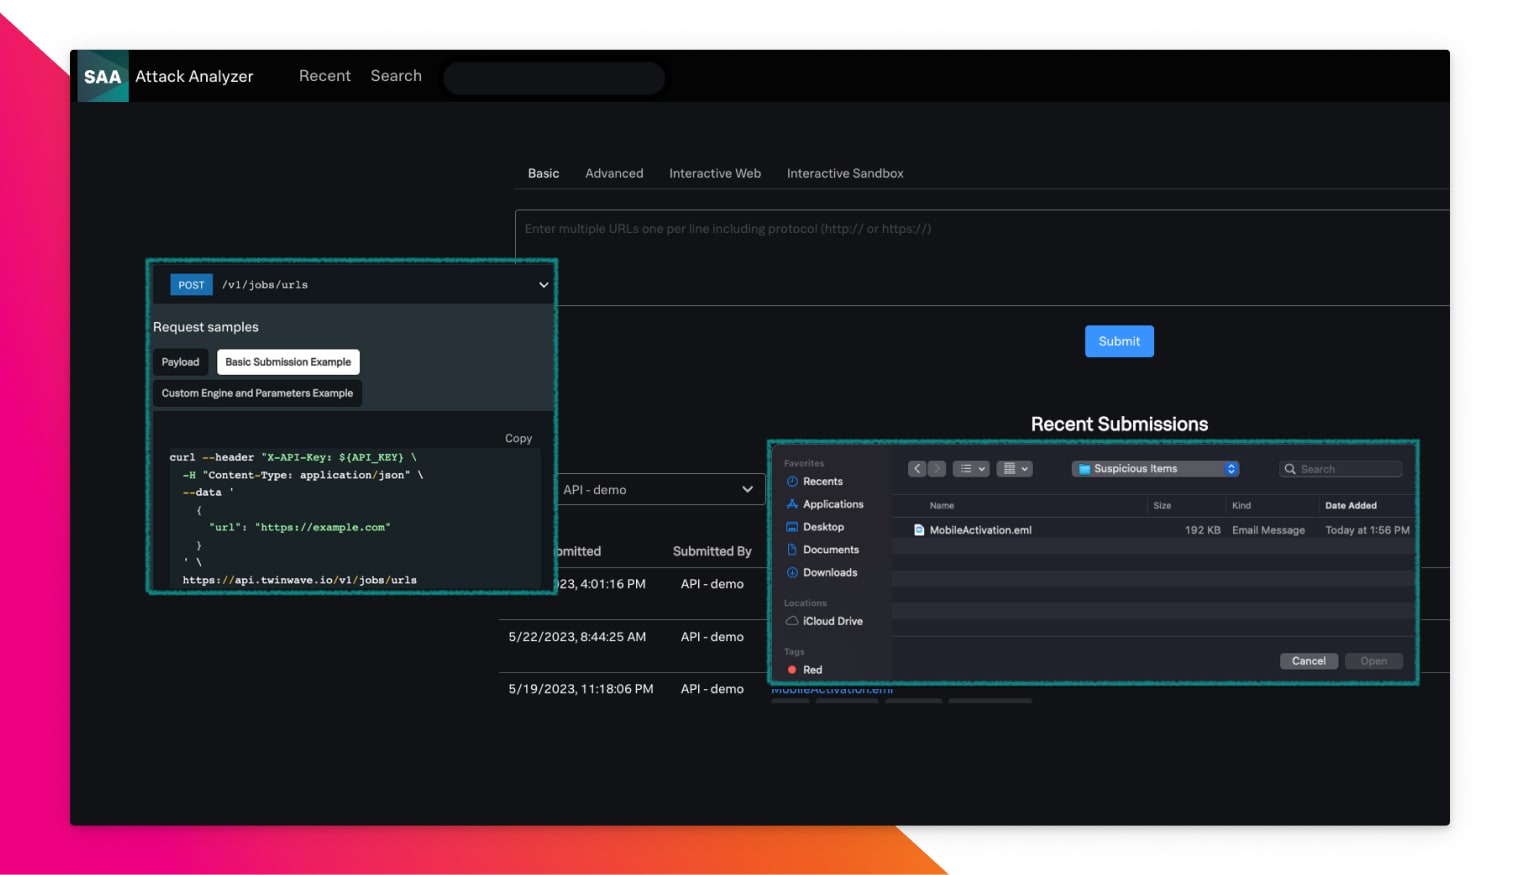Click the Open button in the file dialog
This screenshot has height=875, width=1520.
click(x=1374, y=661)
